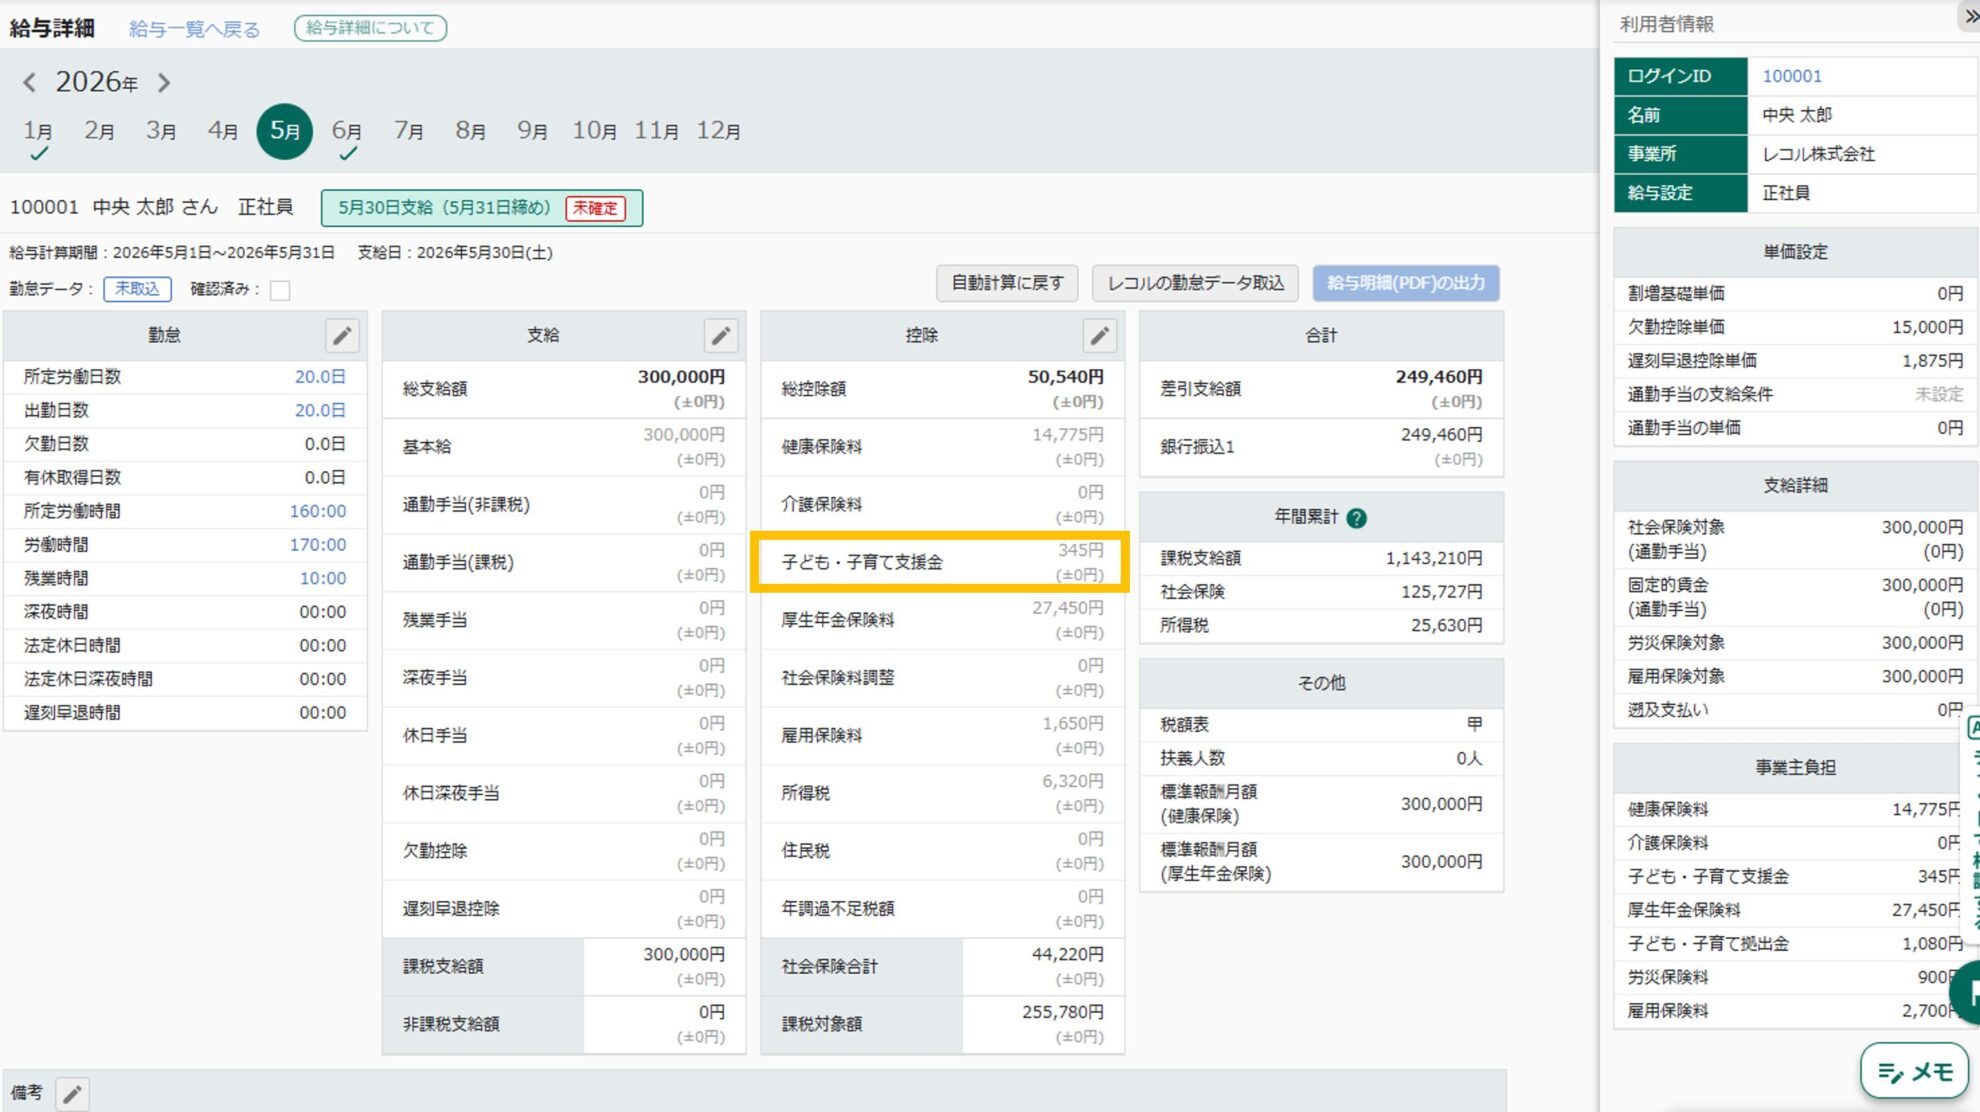
Task: Open the chat bubble at right edge
Action: click(x=1970, y=992)
